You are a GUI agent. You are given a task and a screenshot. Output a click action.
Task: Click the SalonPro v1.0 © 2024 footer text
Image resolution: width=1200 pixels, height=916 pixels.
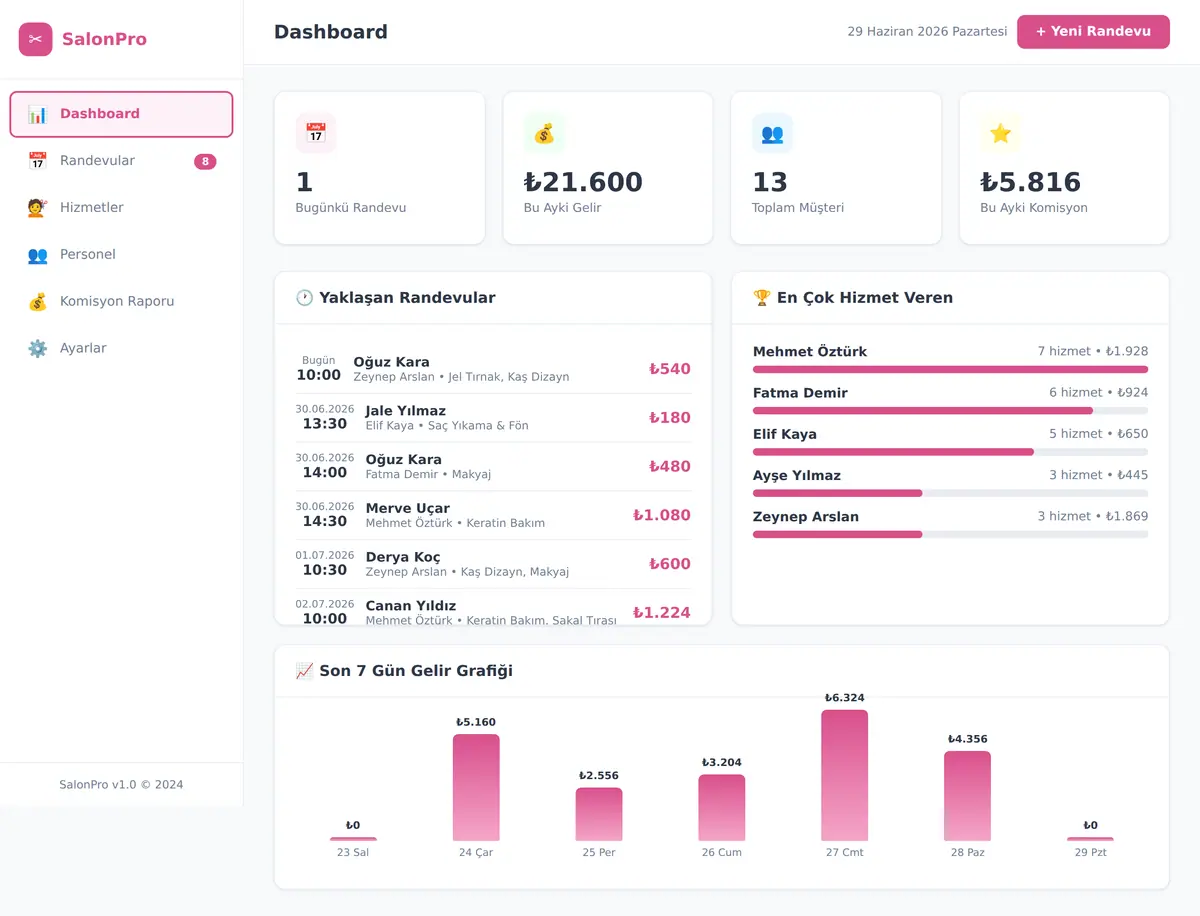coord(121,785)
